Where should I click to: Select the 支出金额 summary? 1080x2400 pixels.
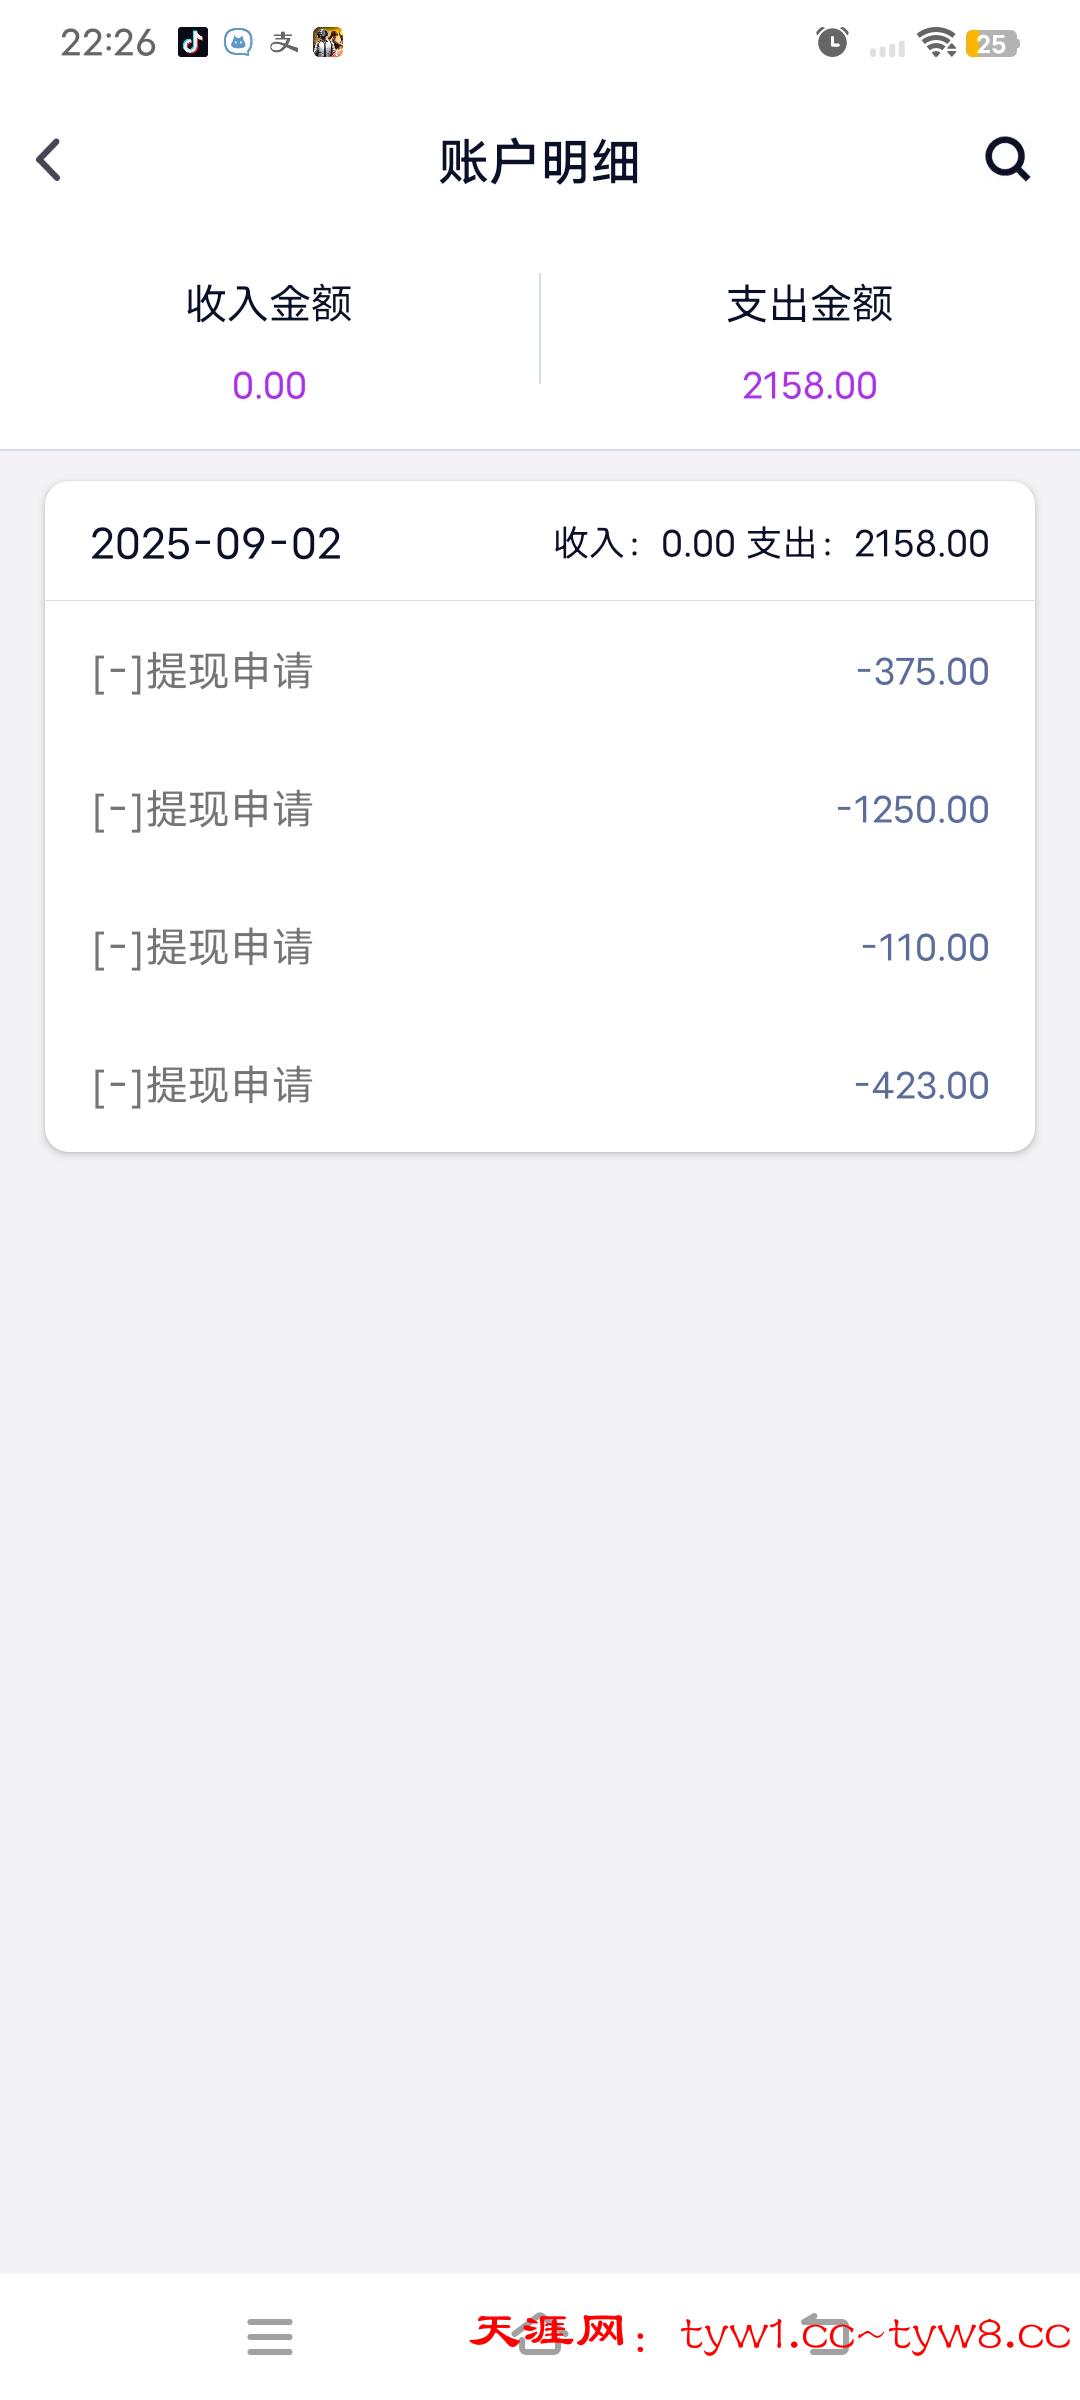tap(809, 342)
